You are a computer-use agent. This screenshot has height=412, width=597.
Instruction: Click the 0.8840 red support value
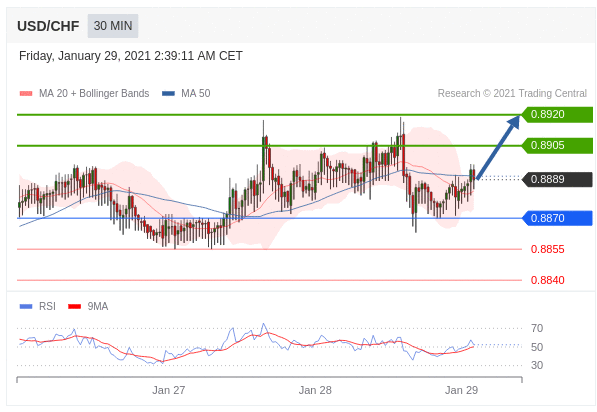coord(548,280)
